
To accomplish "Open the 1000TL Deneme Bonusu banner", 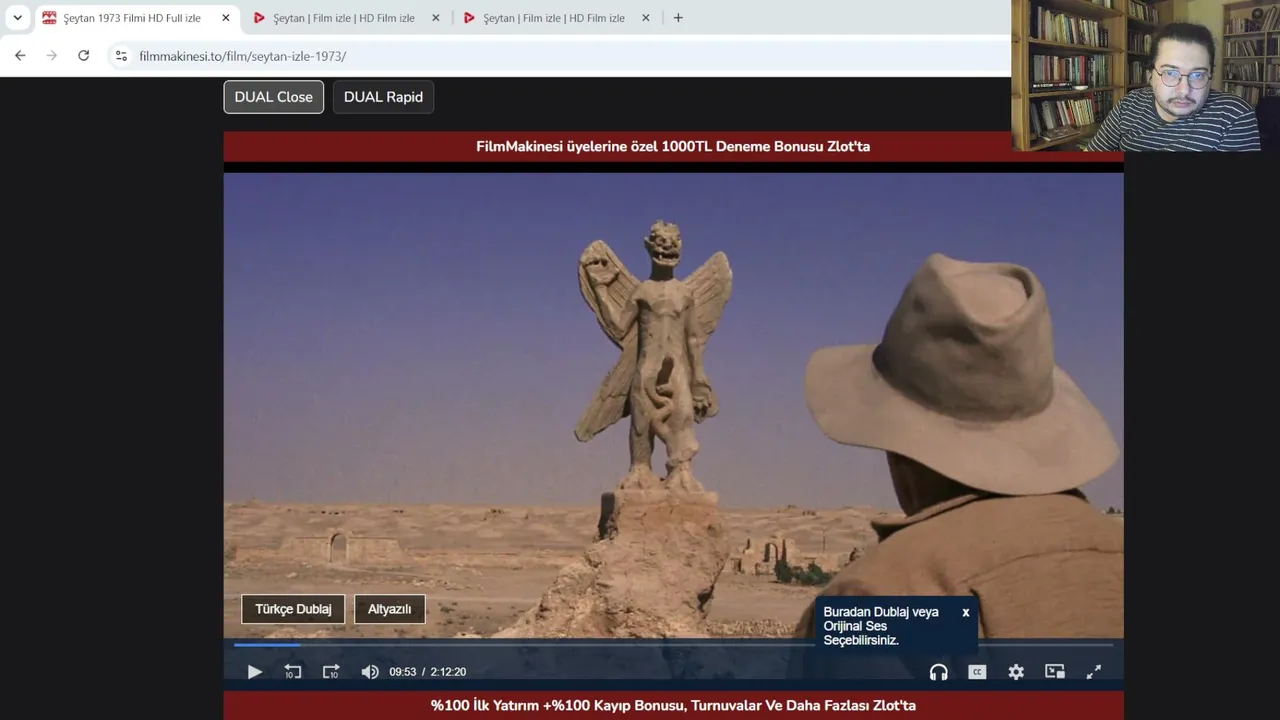I will coord(673,146).
